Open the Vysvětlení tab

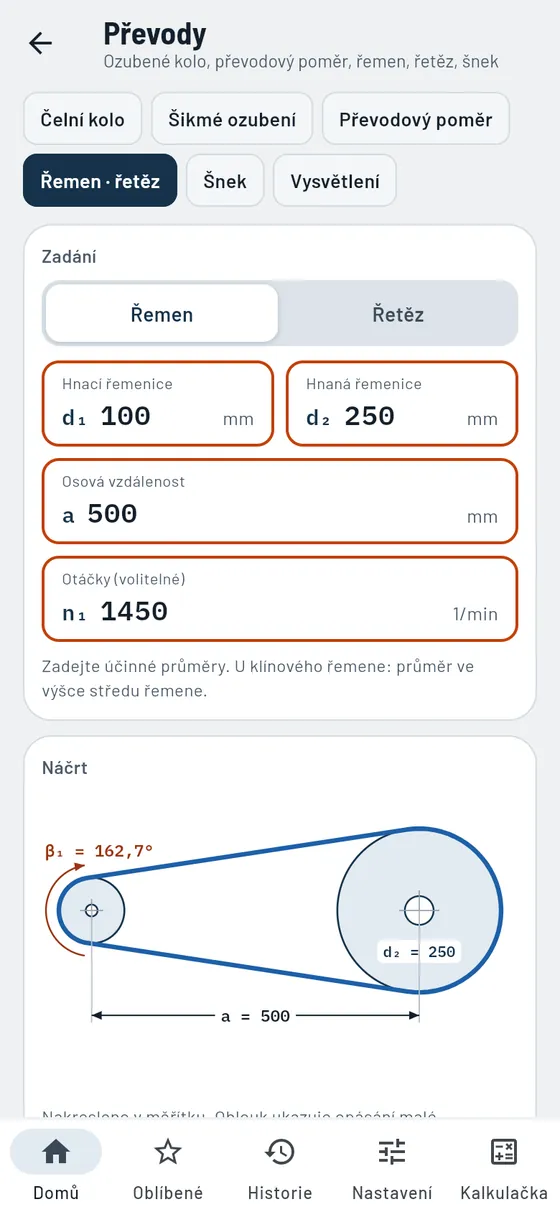tap(335, 181)
